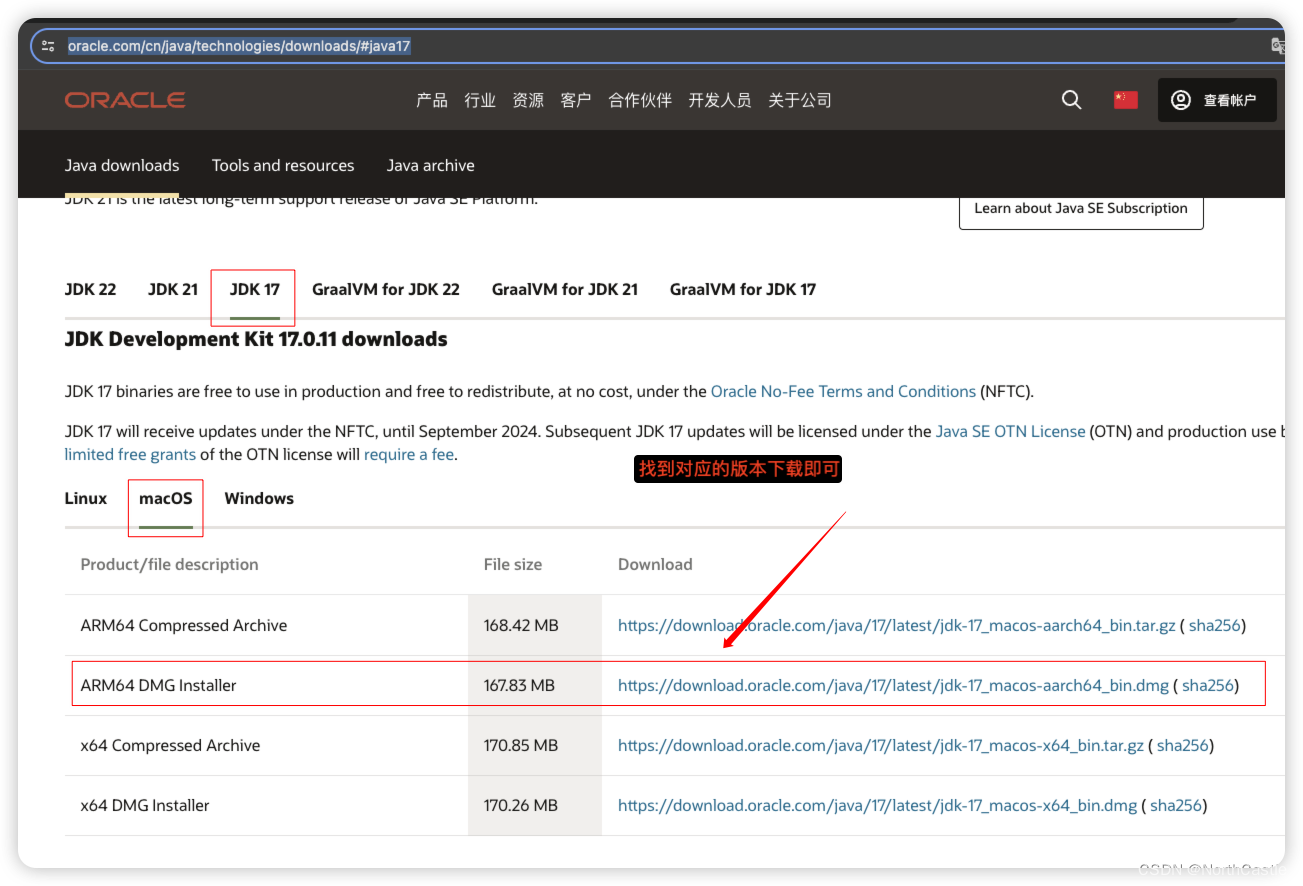The height and width of the screenshot is (886, 1303).
Task: Open the 客户 menu
Action: [576, 100]
